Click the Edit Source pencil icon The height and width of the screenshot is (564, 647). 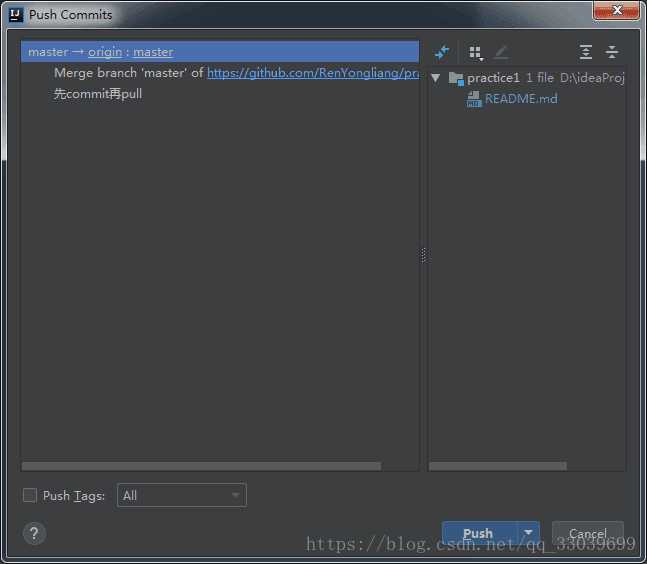[502, 52]
